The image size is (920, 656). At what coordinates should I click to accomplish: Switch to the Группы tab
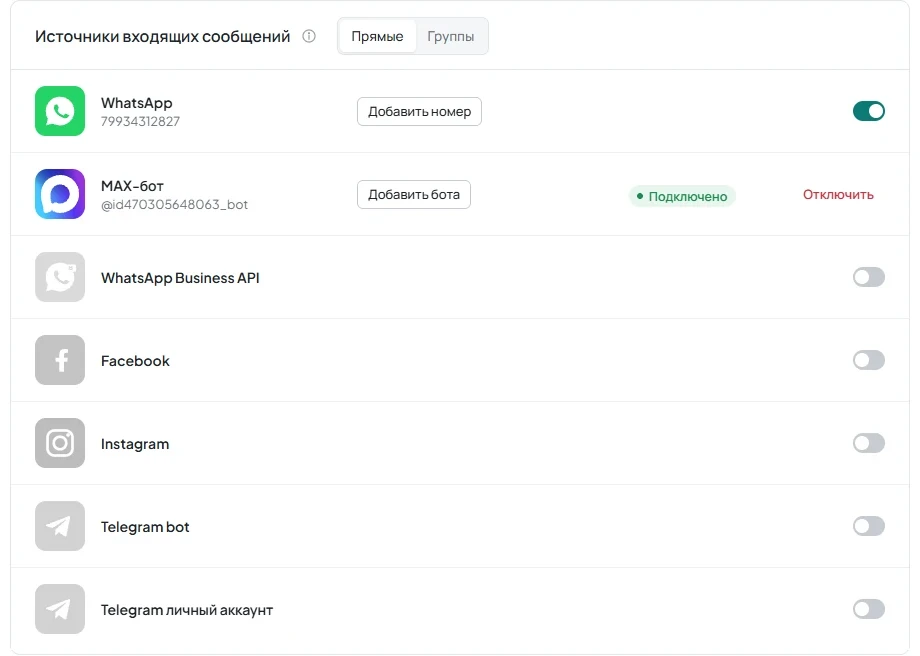pos(451,36)
